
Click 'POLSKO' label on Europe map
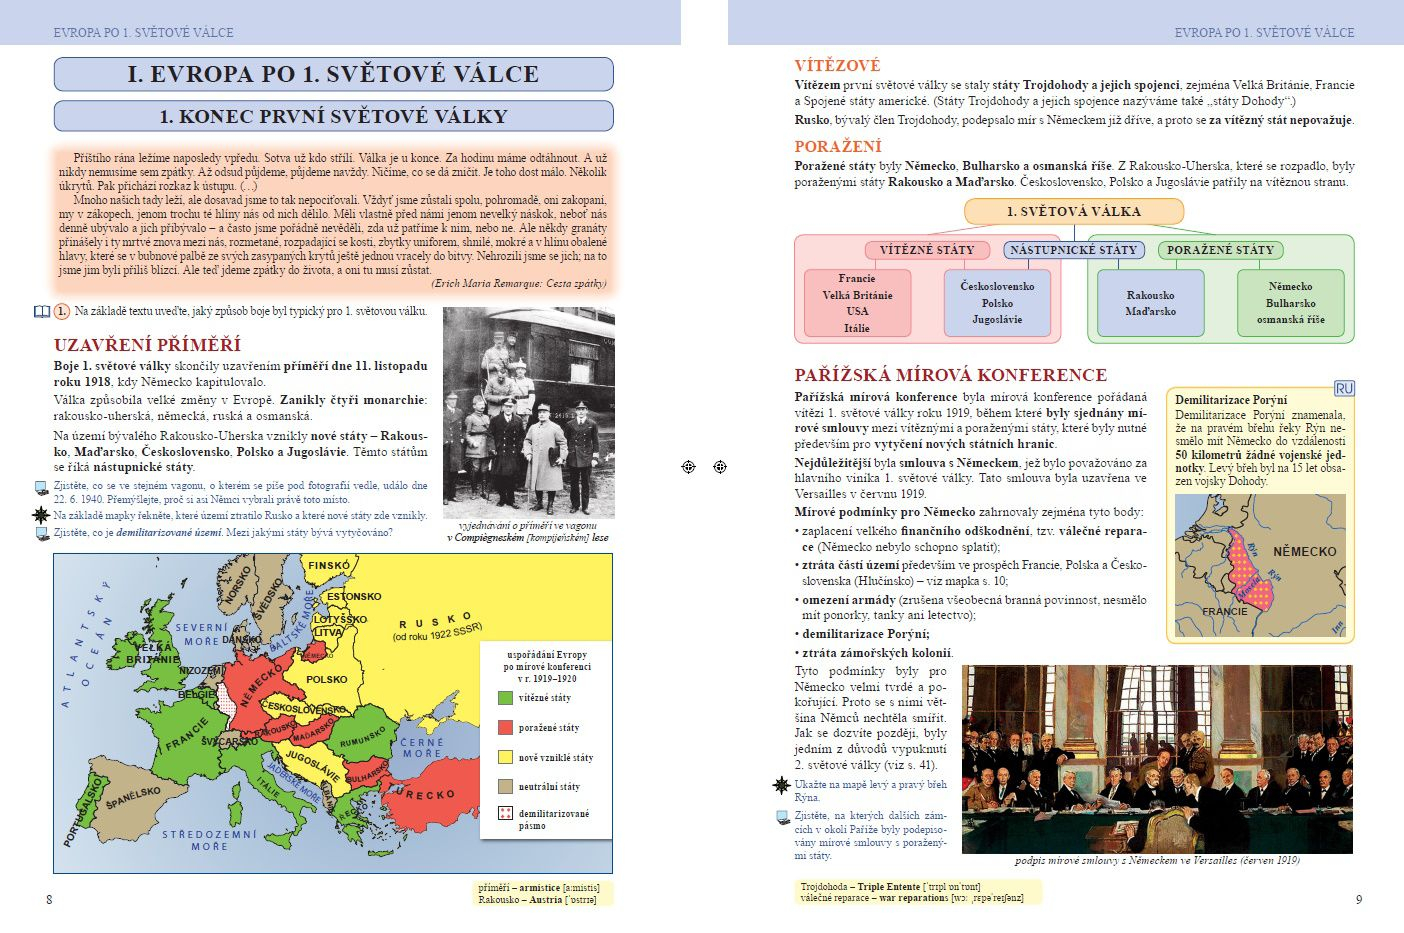[327, 680]
